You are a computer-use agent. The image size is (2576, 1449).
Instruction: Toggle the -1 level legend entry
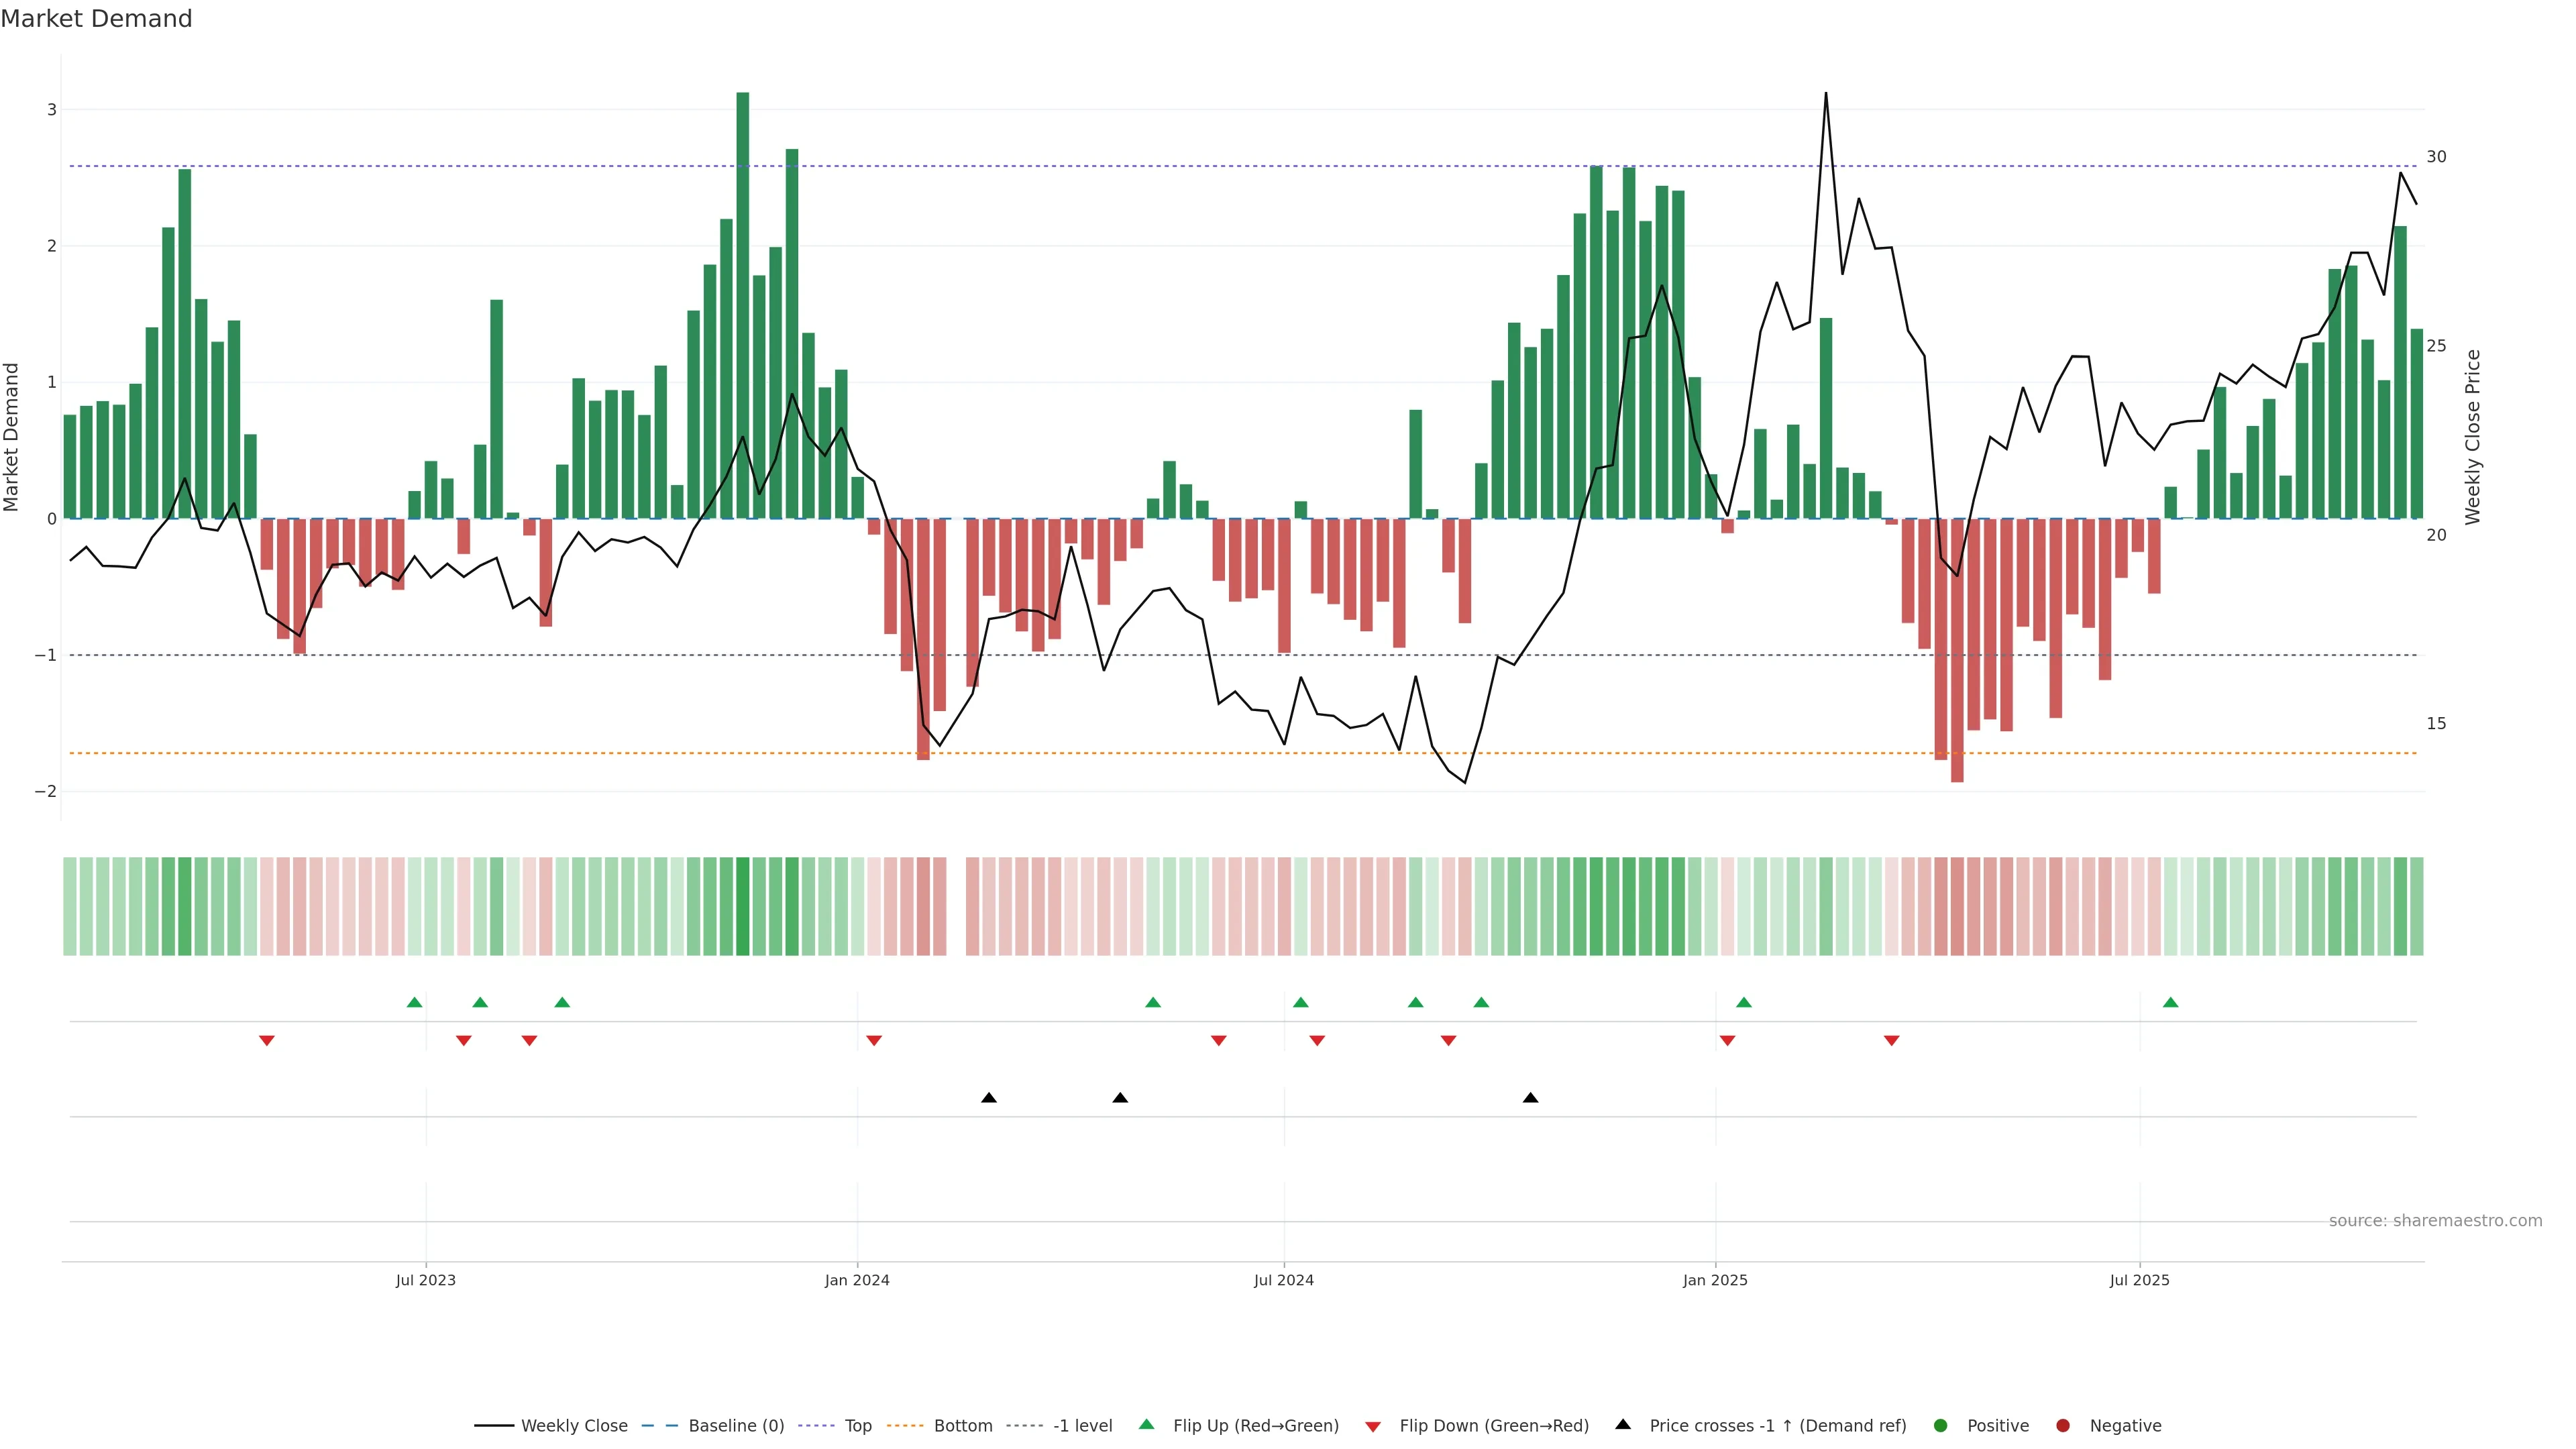click(1082, 1425)
